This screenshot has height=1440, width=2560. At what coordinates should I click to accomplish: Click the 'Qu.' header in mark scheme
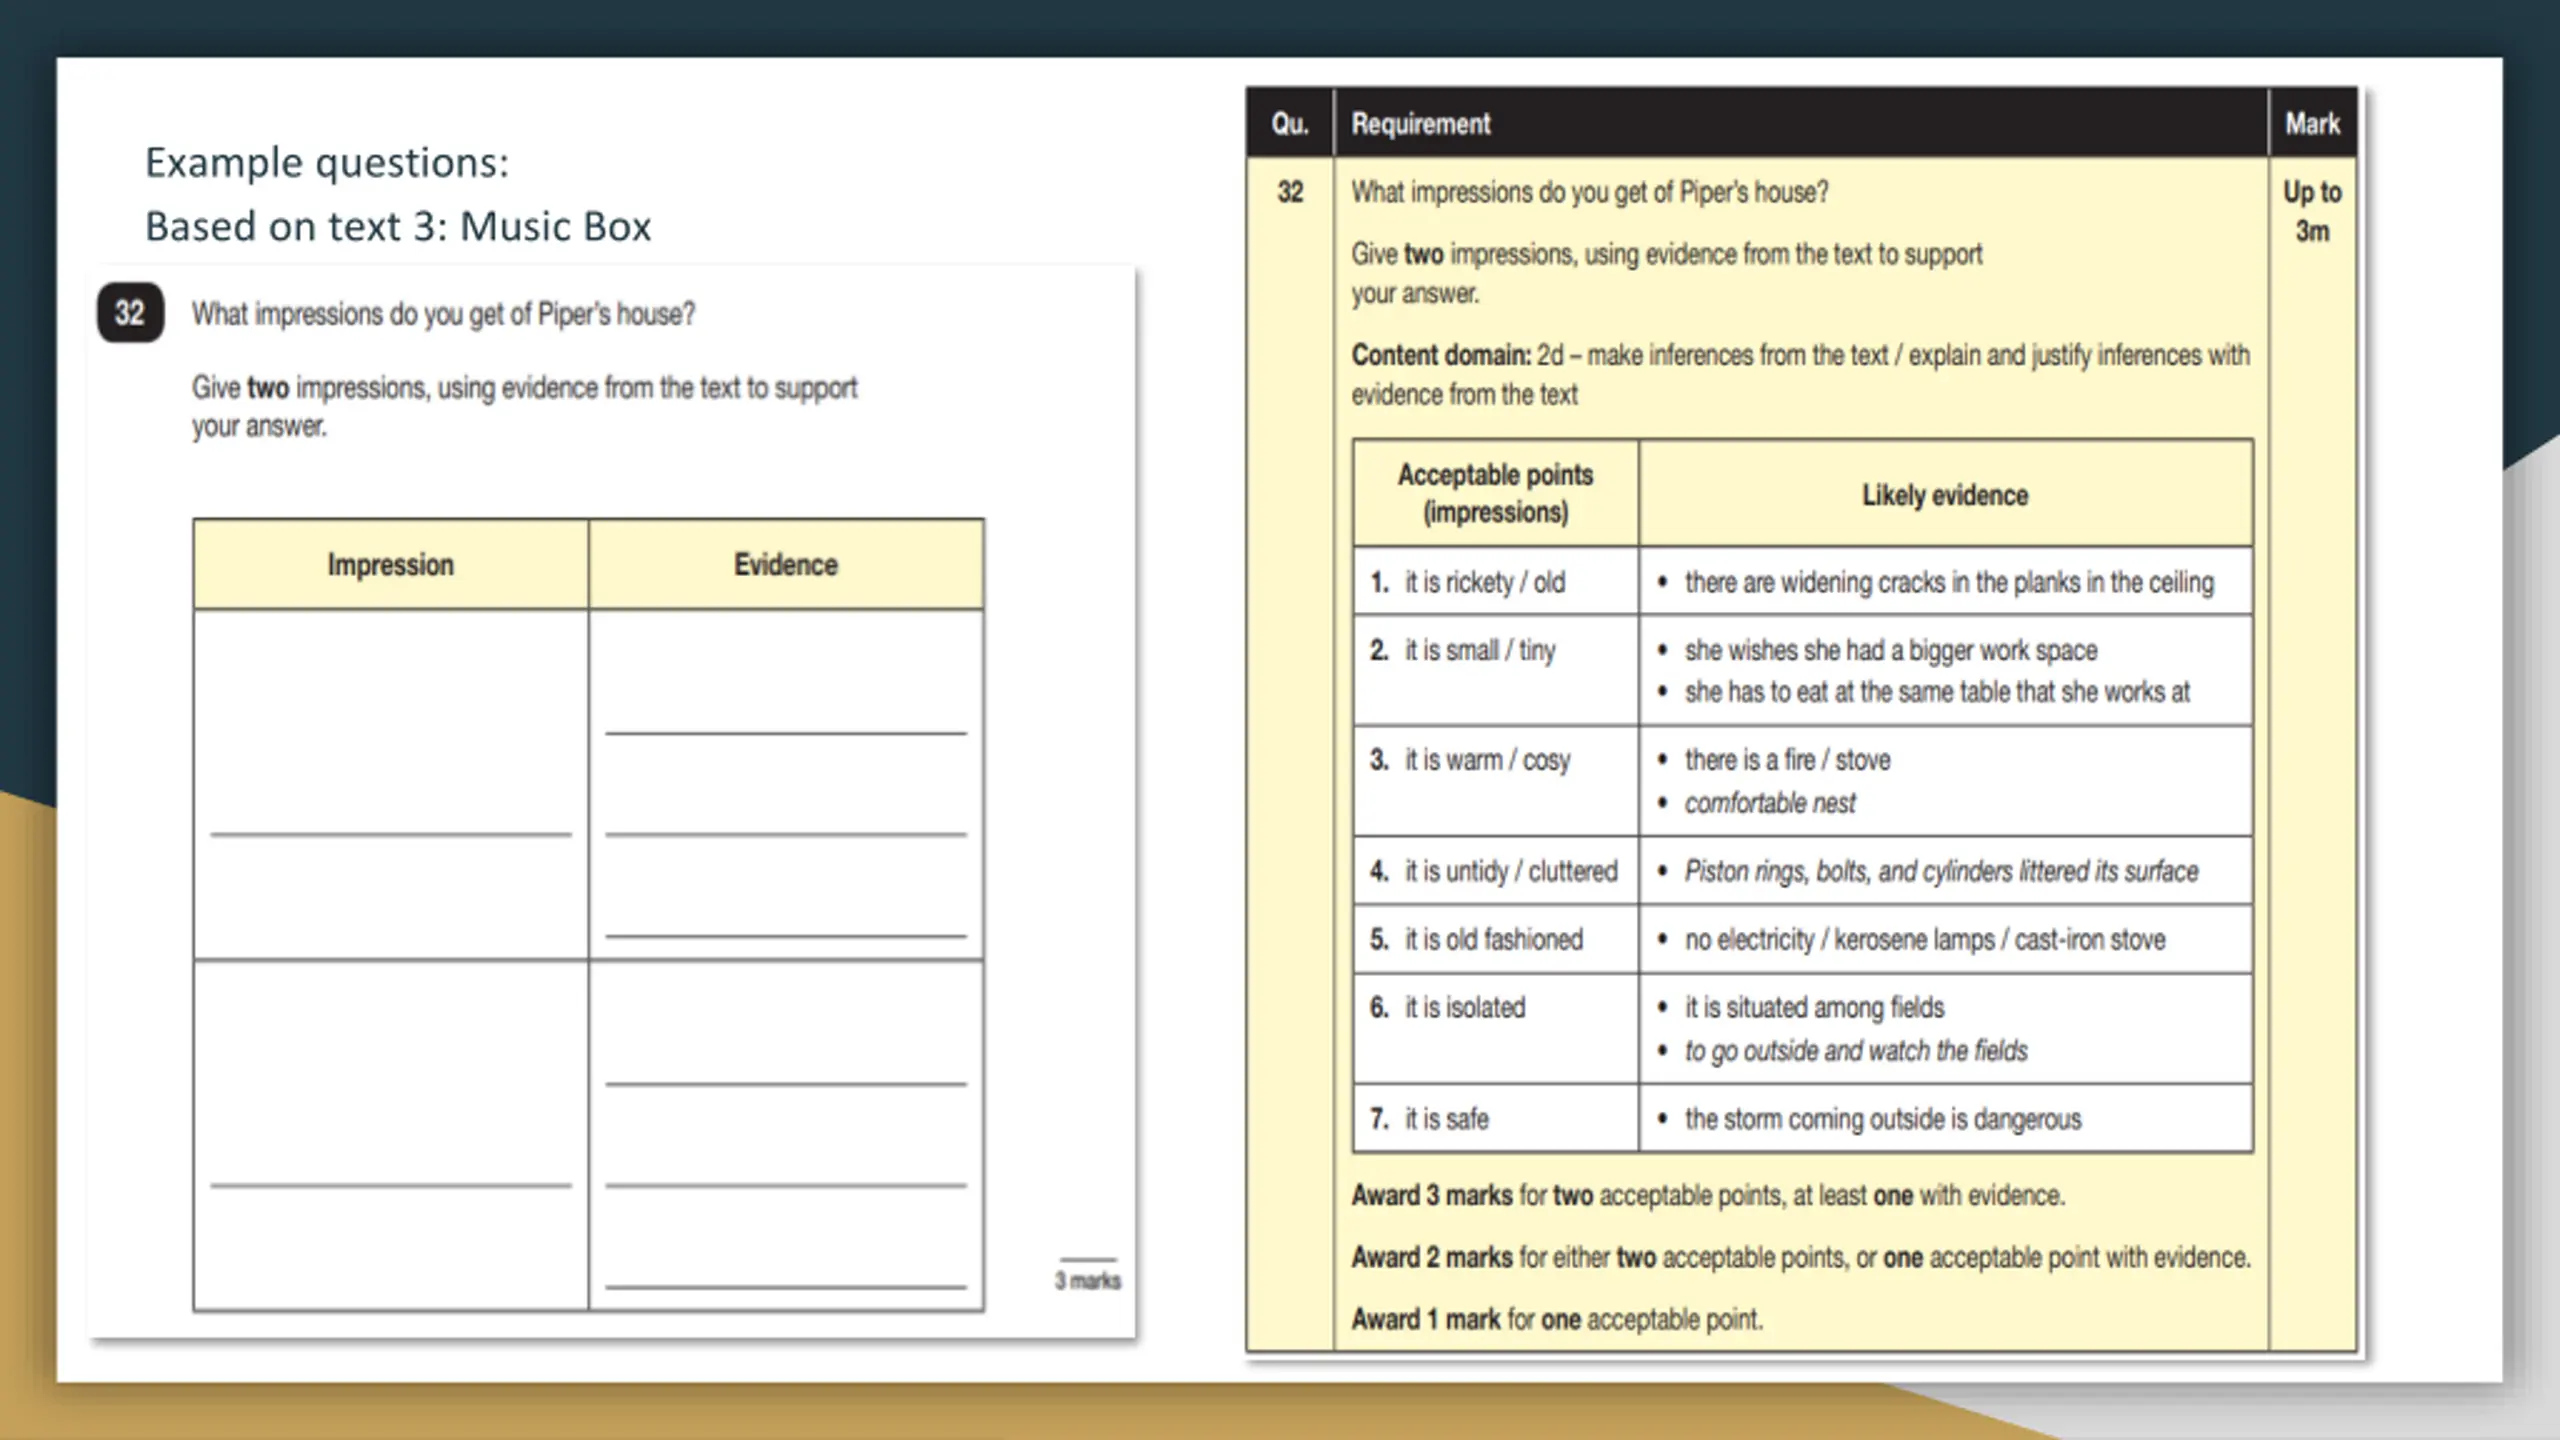click(1290, 124)
